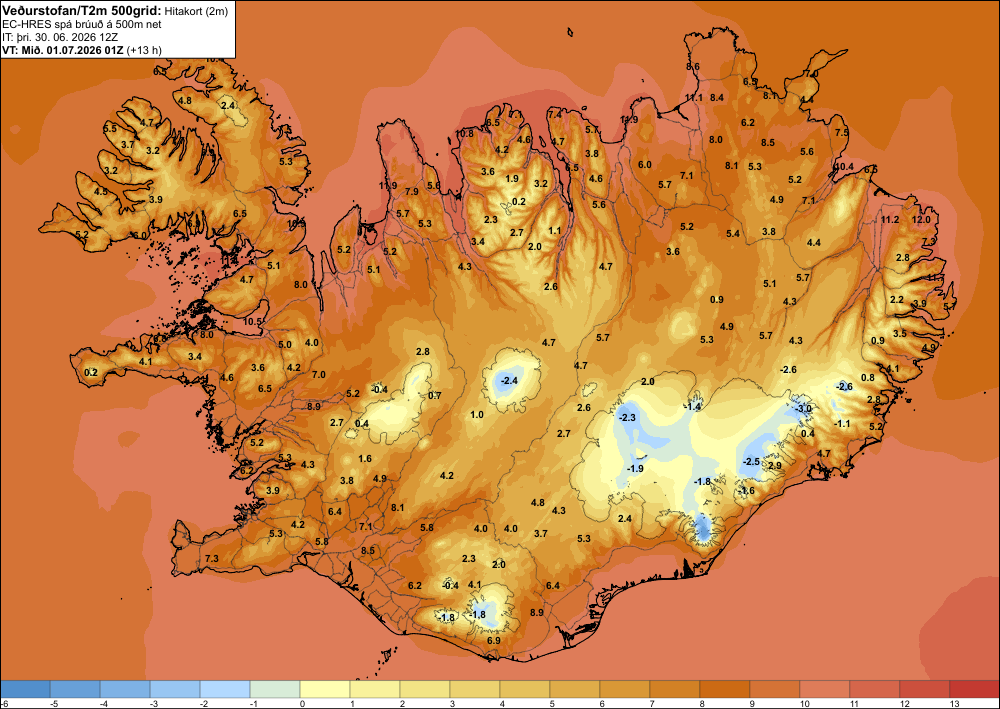The height and width of the screenshot is (709, 1000).
Task: Click the '1.6' temperature value
Action: pos(365,458)
